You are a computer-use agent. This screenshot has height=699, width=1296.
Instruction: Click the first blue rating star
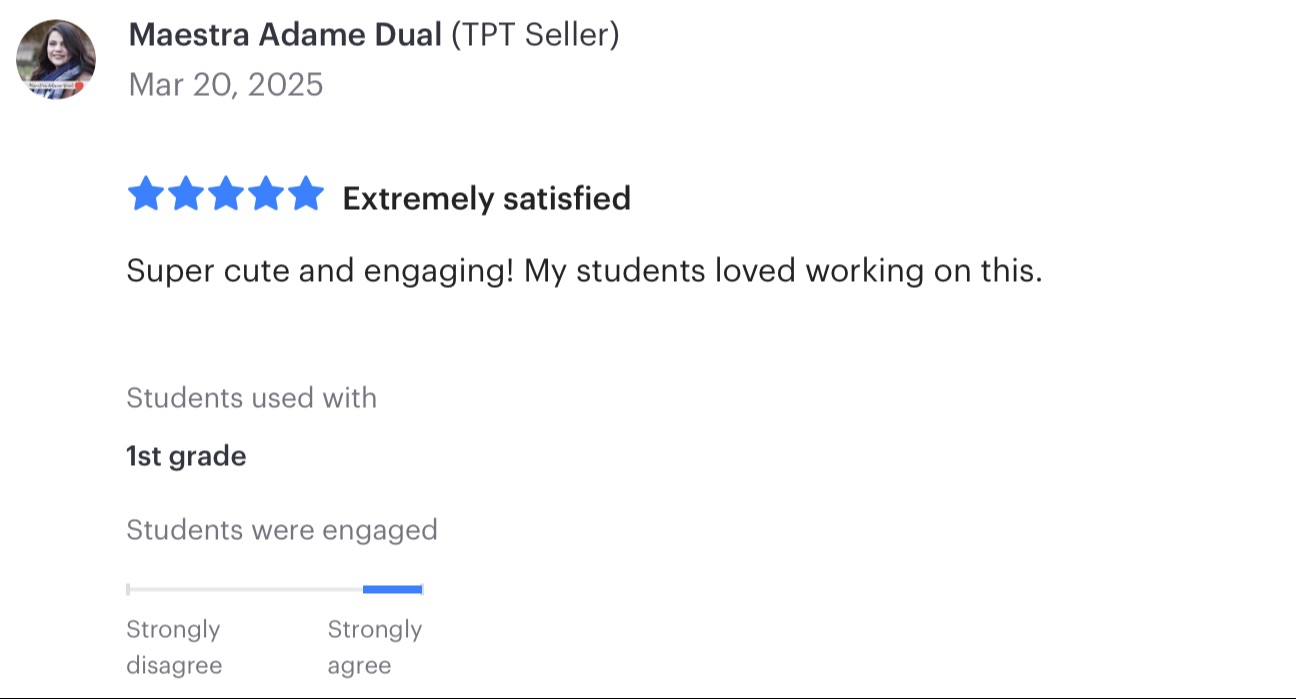(x=145, y=195)
